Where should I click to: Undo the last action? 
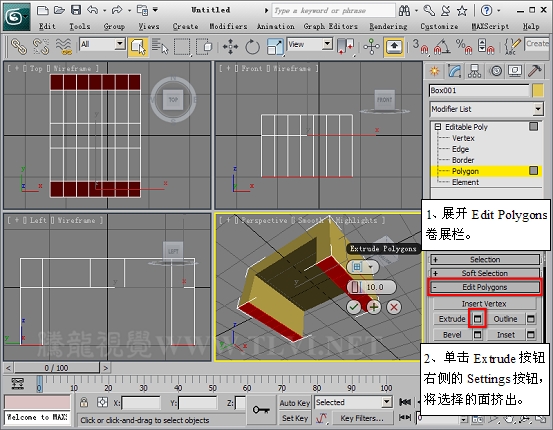(x=92, y=10)
